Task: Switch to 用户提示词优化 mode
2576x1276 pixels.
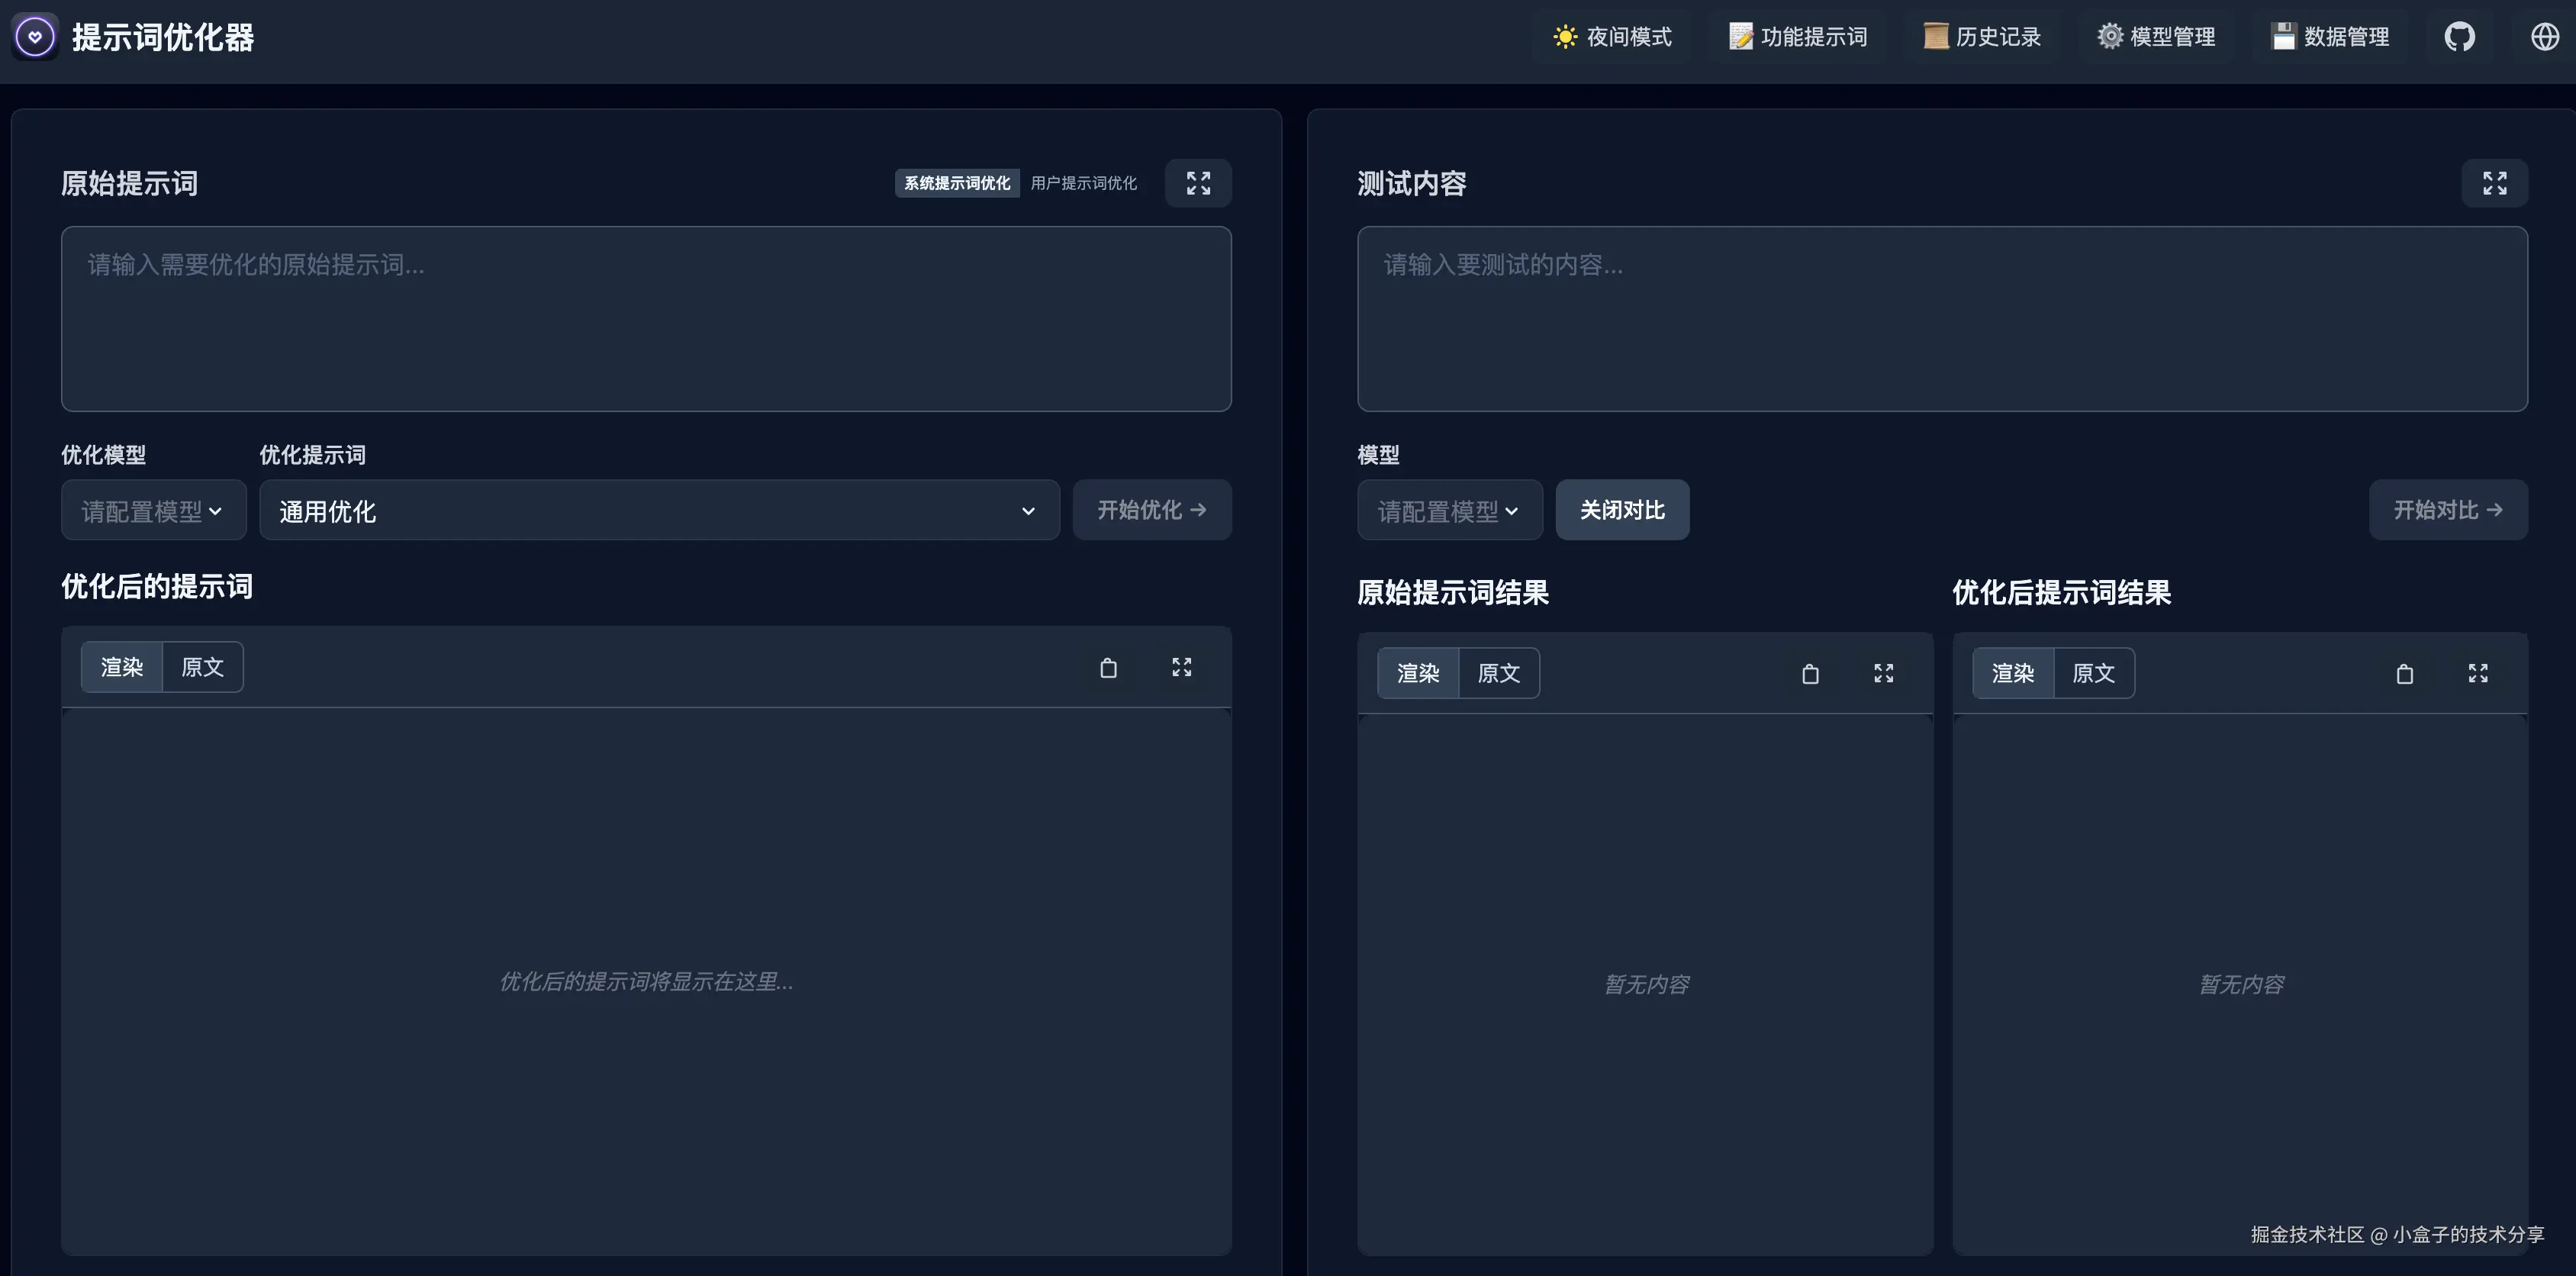Action: tap(1083, 183)
